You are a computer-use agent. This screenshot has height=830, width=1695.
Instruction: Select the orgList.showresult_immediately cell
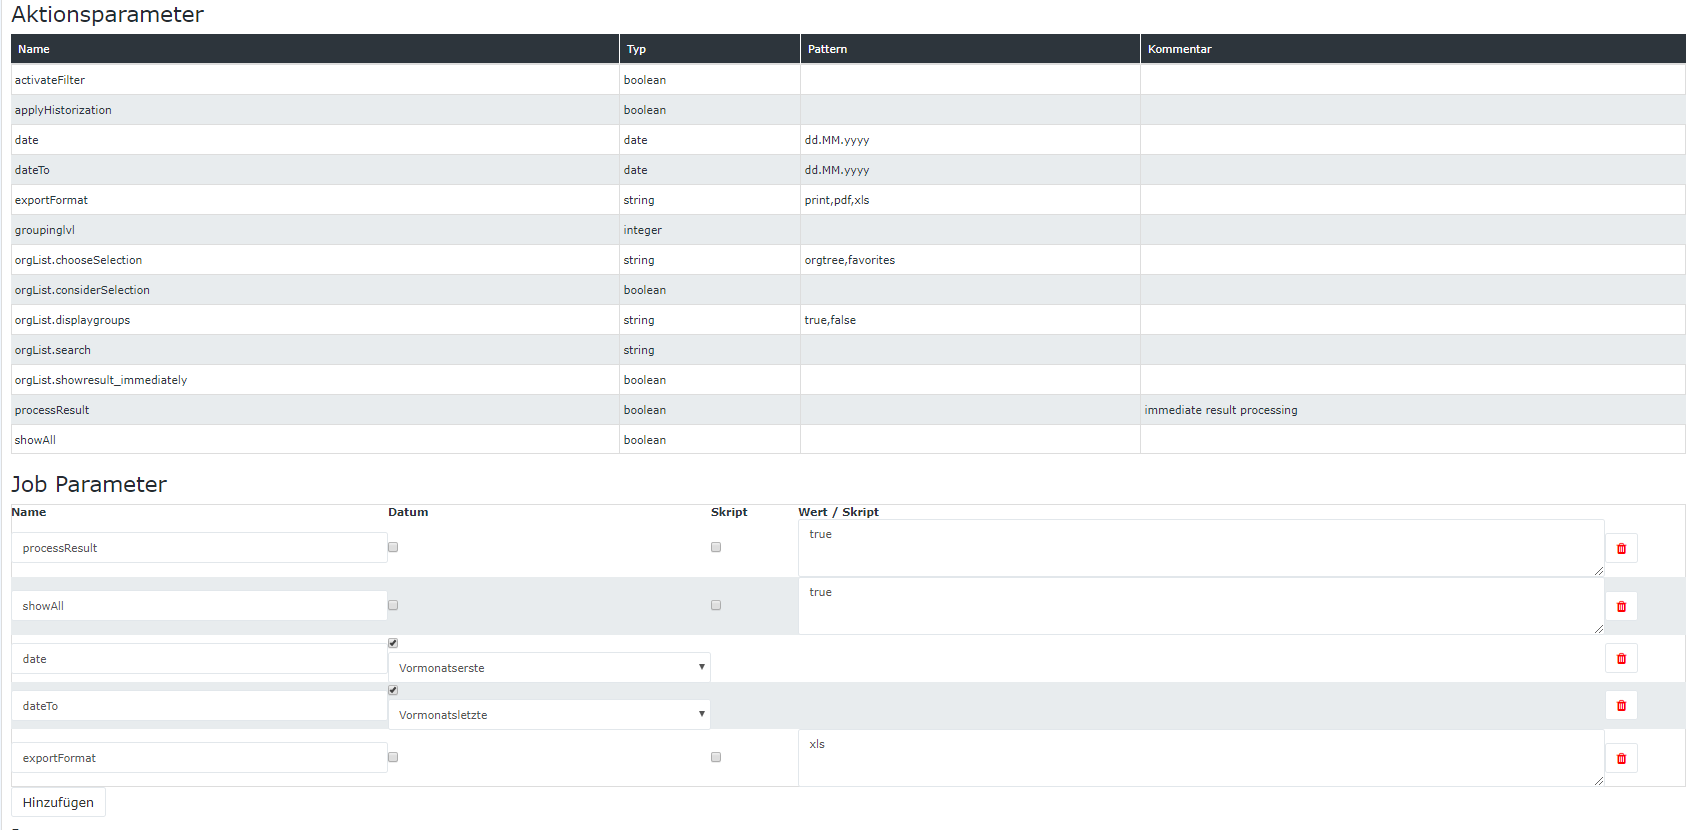315,380
